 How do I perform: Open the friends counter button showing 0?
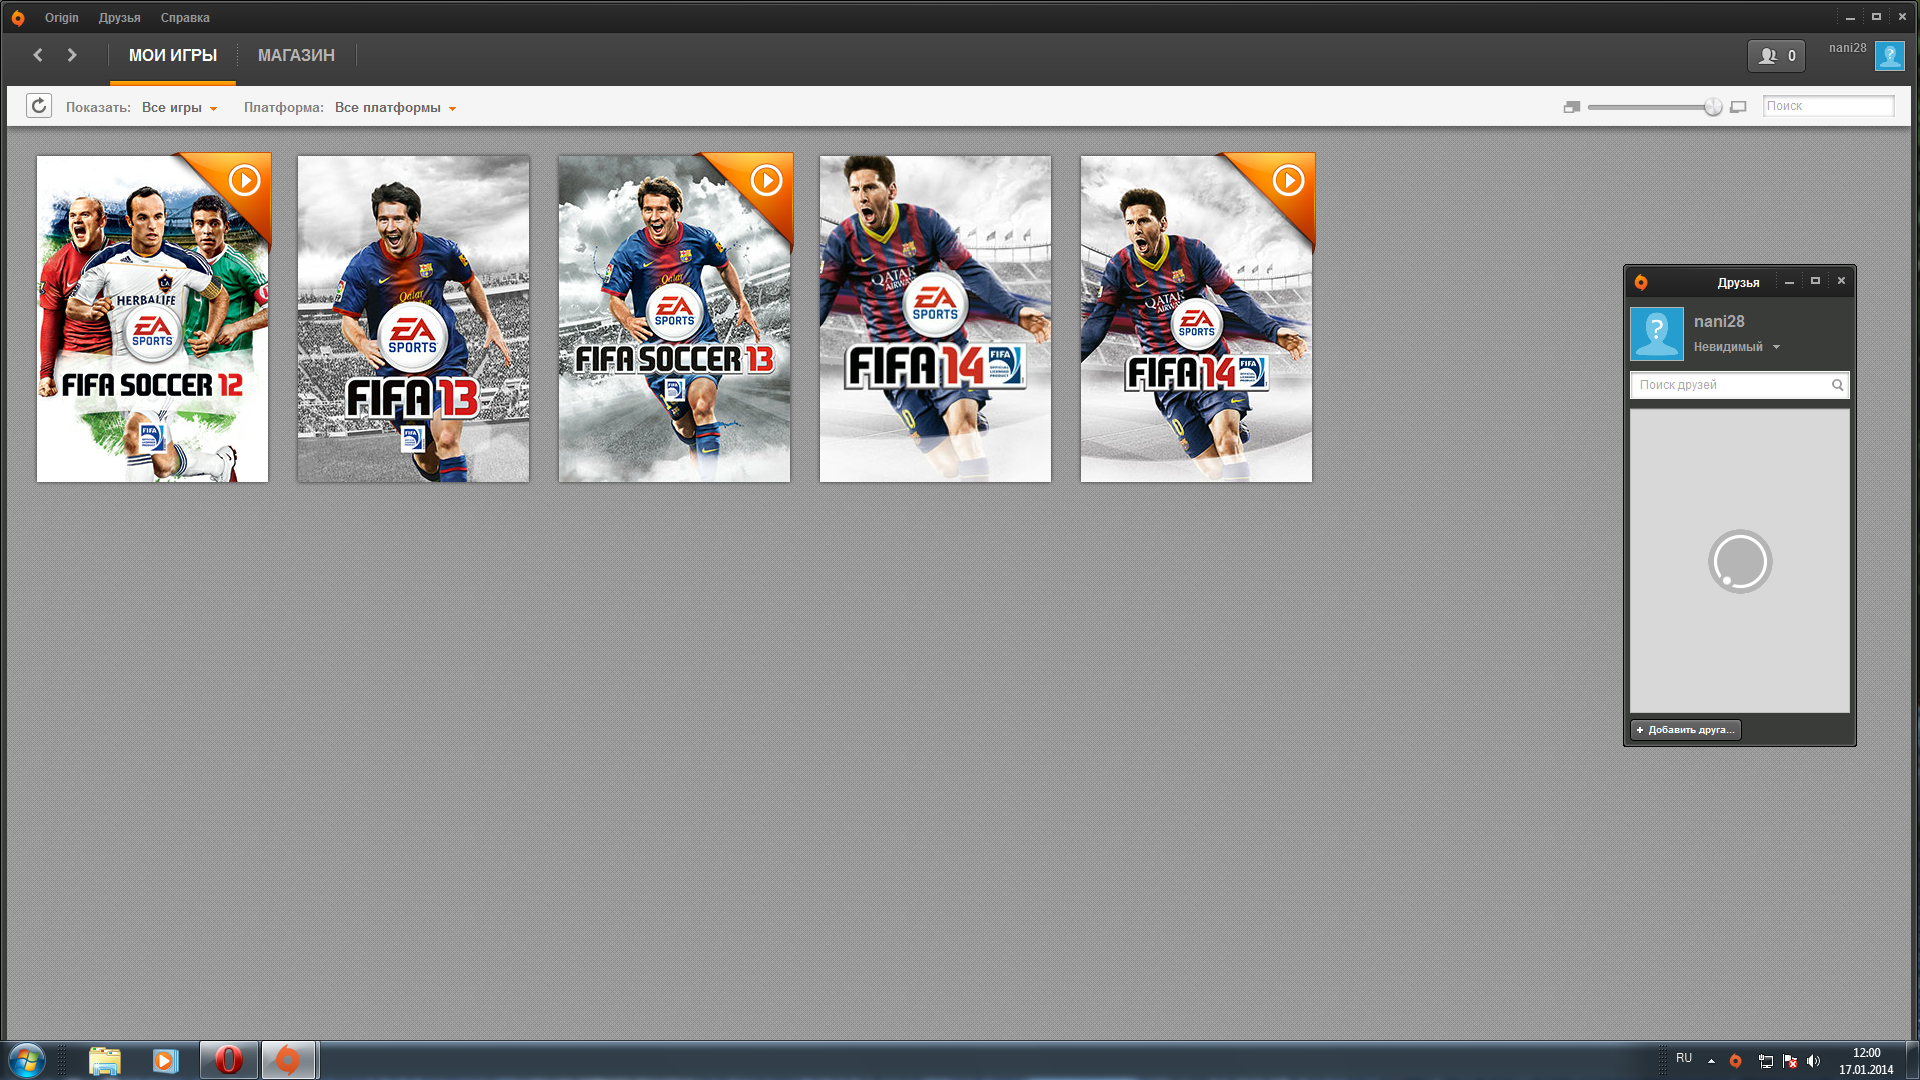pyautogui.click(x=1776, y=56)
